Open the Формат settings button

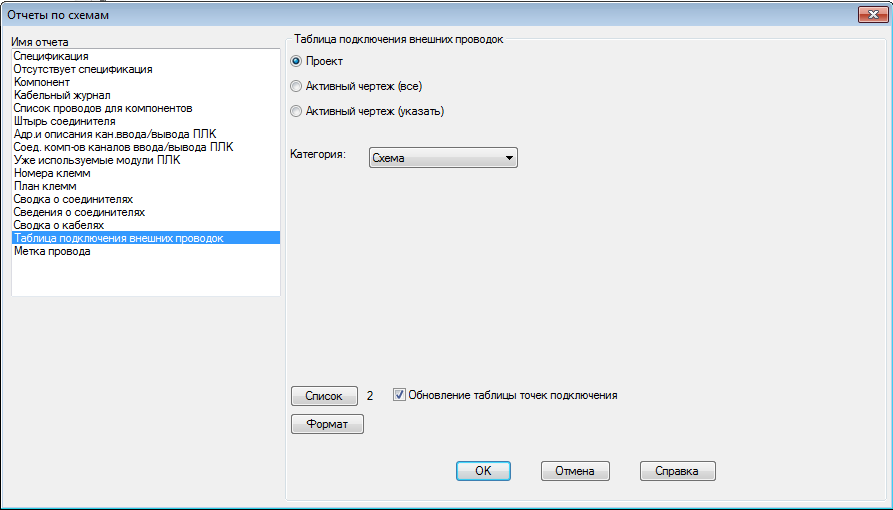[327, 425]
